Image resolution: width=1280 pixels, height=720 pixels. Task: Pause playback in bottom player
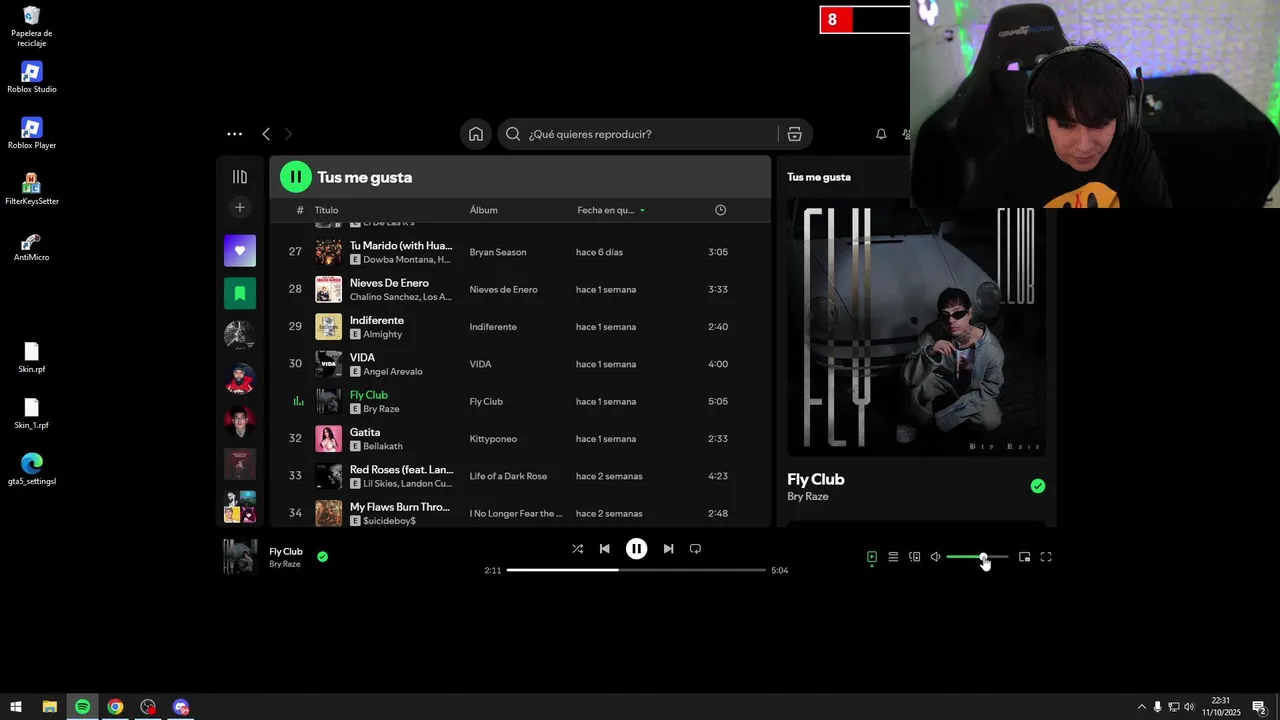(x=636, y=549)
